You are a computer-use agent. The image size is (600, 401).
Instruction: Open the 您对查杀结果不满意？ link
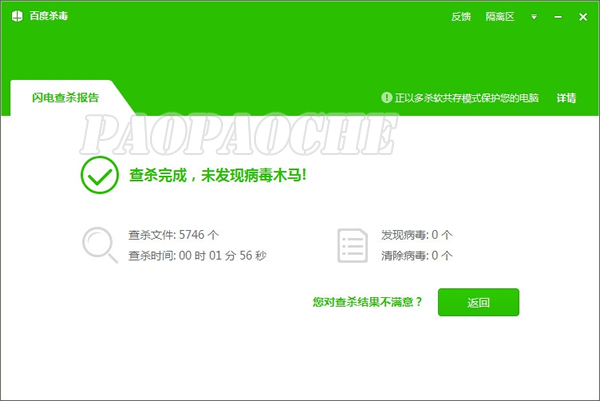pos(367,302)
